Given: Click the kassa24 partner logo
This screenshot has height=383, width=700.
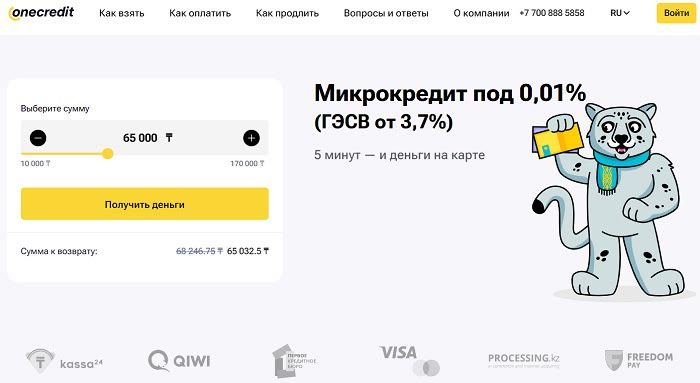Looking at the screenshot, I should pos(64,361).
